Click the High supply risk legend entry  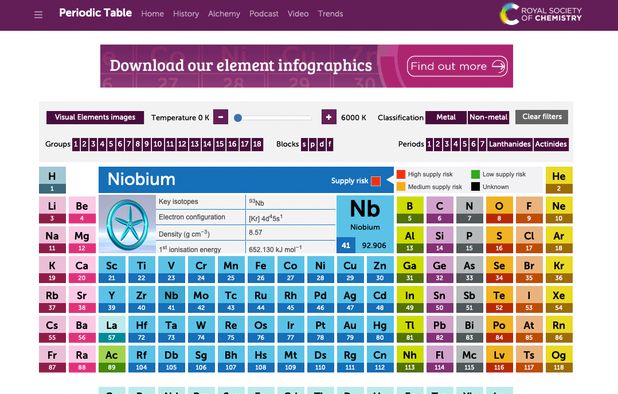point(425,174)
